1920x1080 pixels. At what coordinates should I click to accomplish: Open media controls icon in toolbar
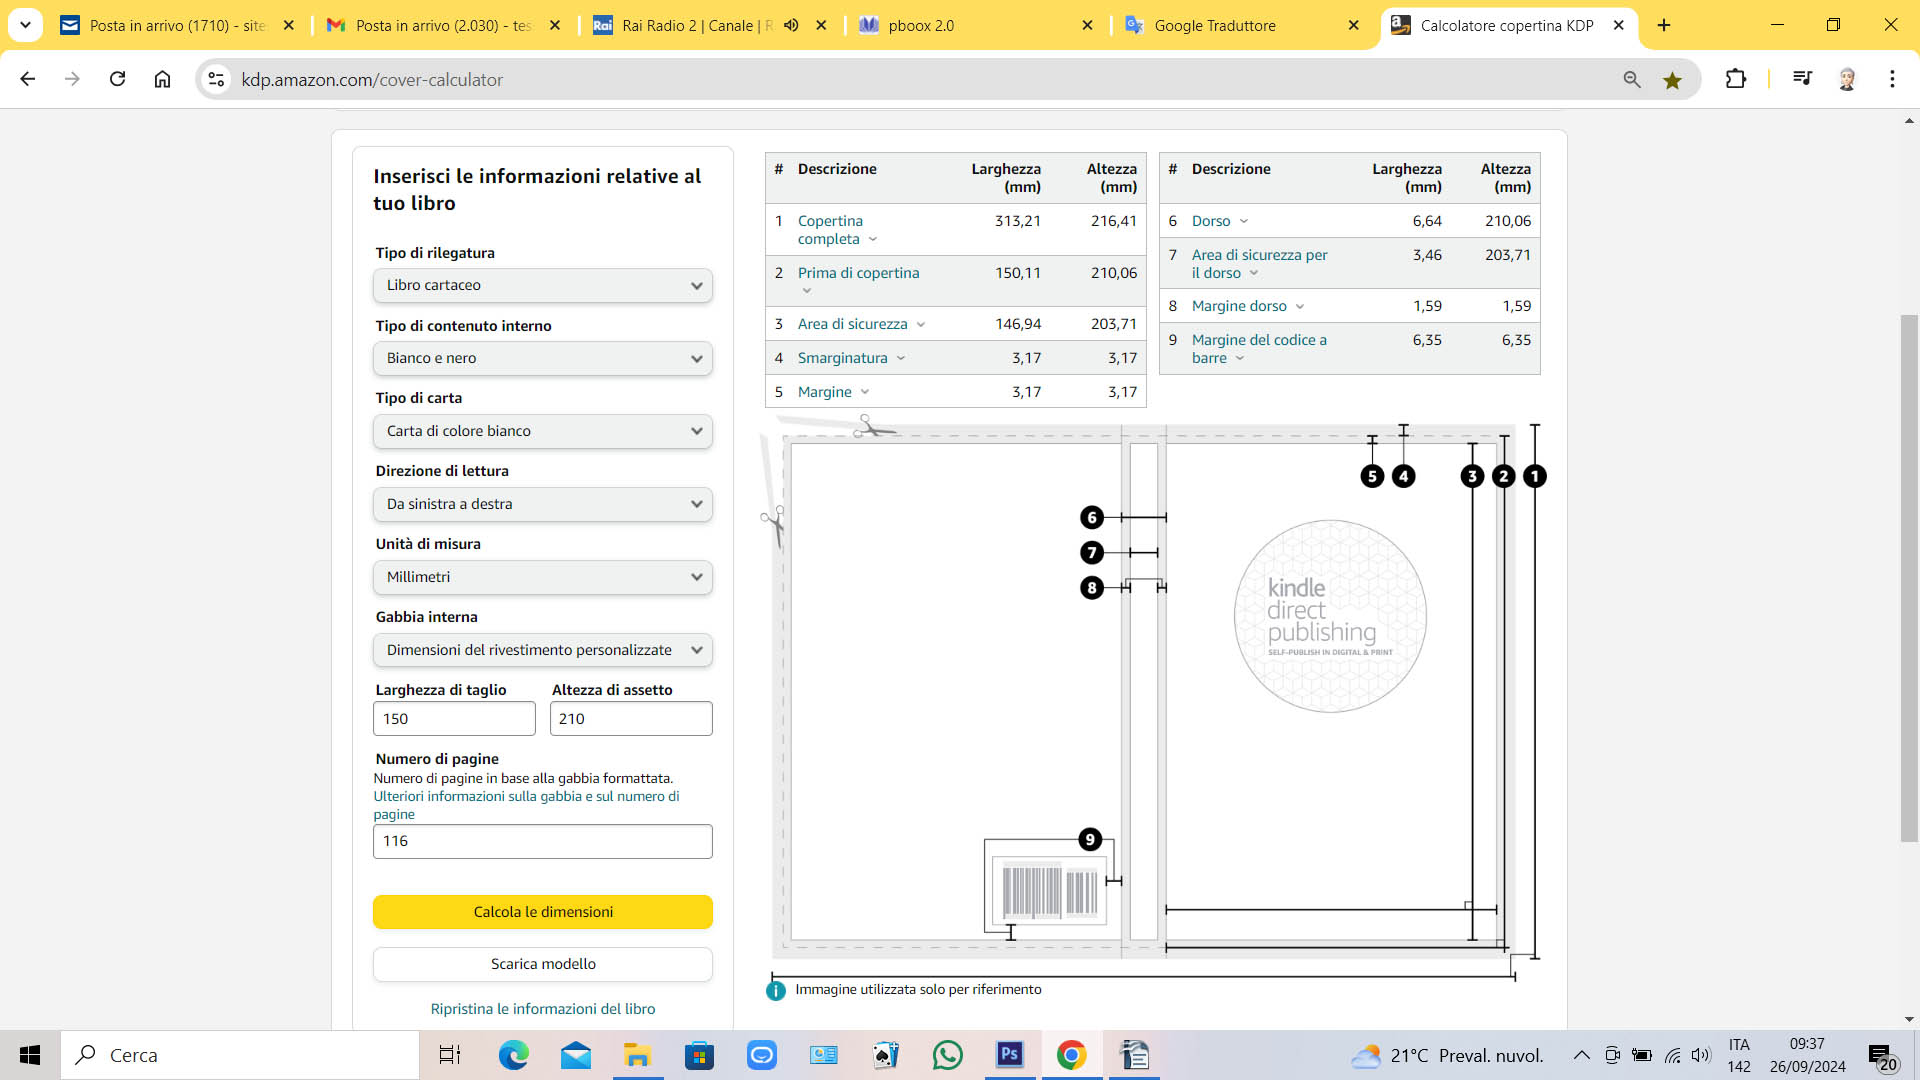[x=1802, y=79]
